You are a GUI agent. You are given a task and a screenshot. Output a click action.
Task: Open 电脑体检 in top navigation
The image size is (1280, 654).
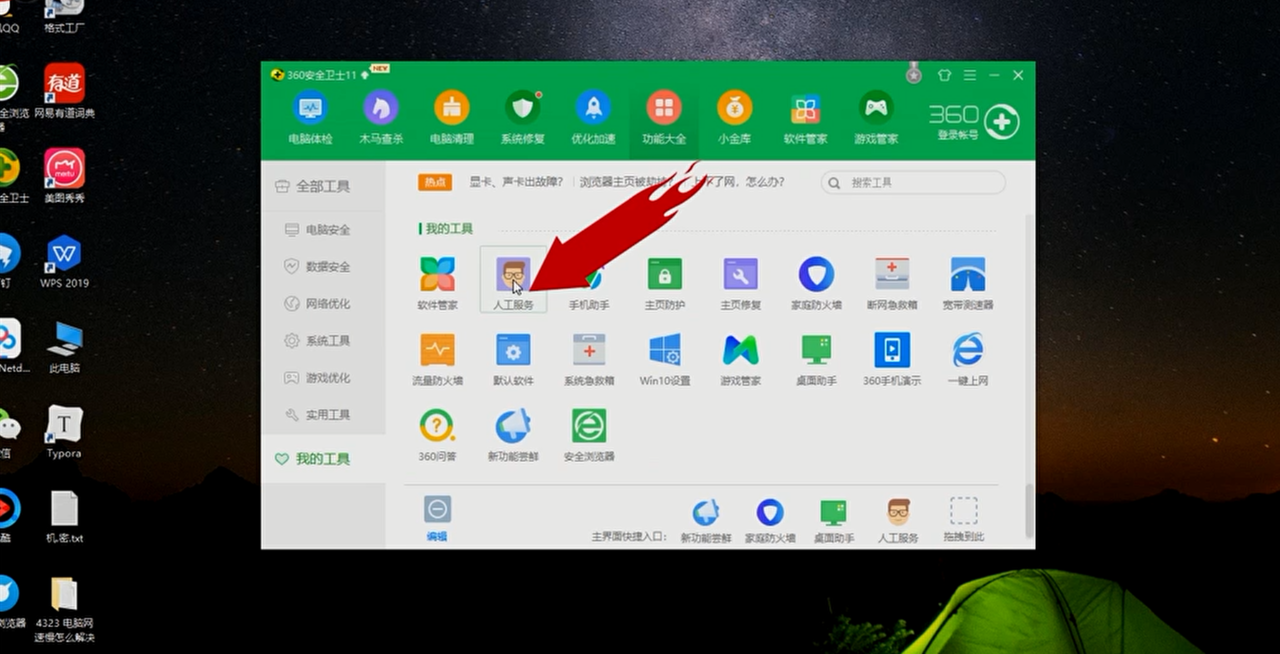coord(310,117)
